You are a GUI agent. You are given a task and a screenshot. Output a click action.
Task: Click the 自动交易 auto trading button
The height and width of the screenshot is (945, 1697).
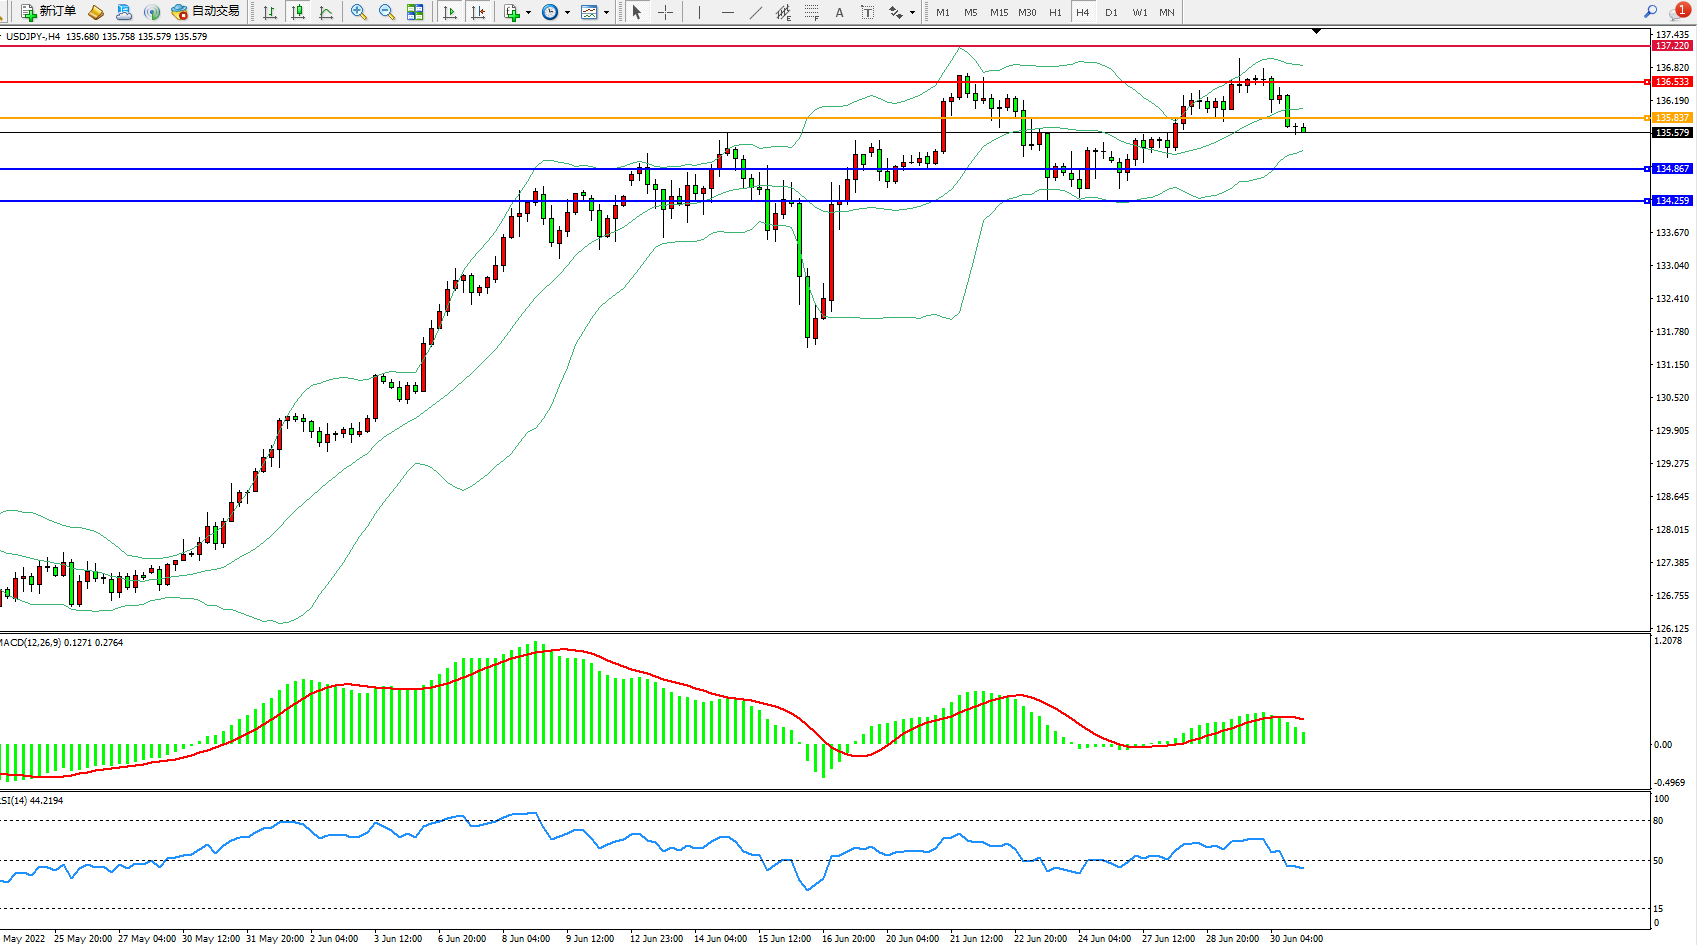(x=205, y=12)
